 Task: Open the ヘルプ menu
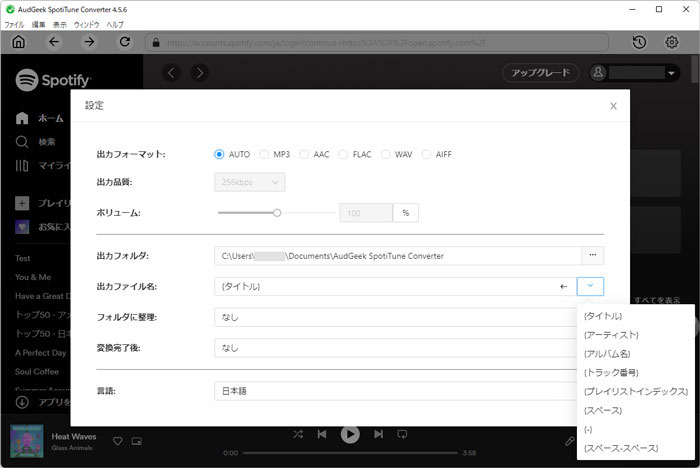(x=115, y=25)
